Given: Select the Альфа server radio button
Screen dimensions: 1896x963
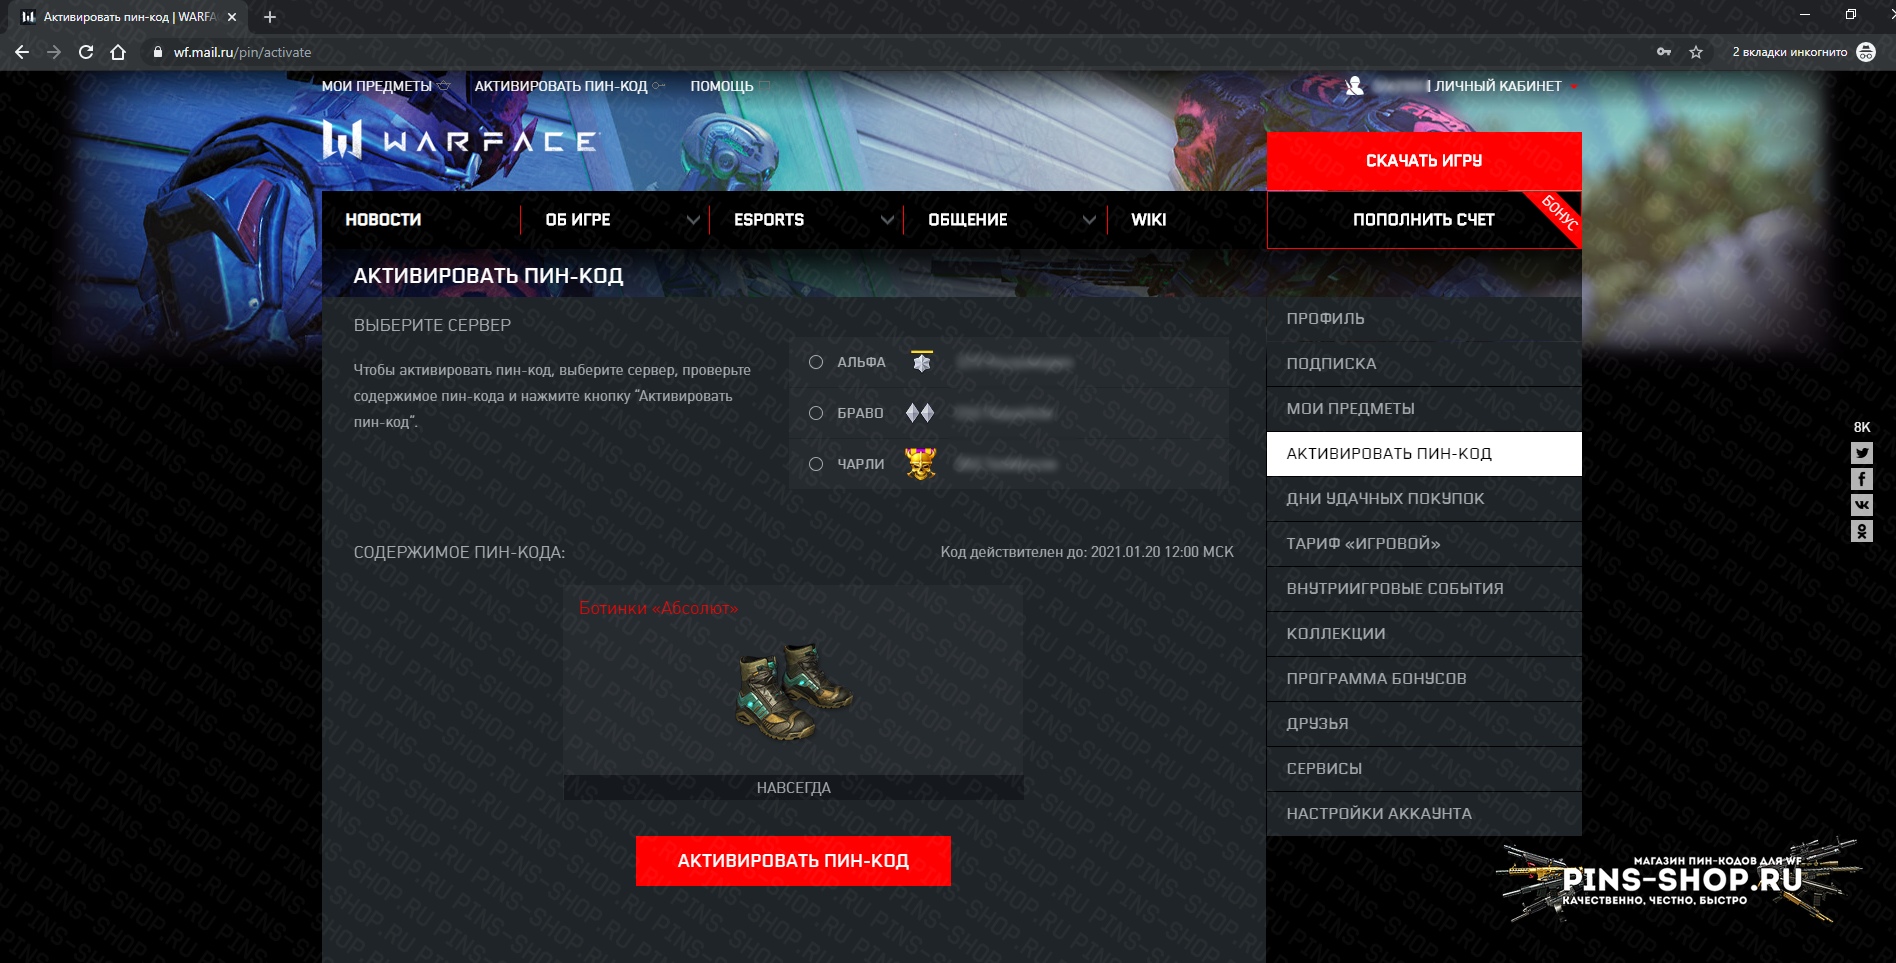Looking at the screenshot, I should click(816, 362).
